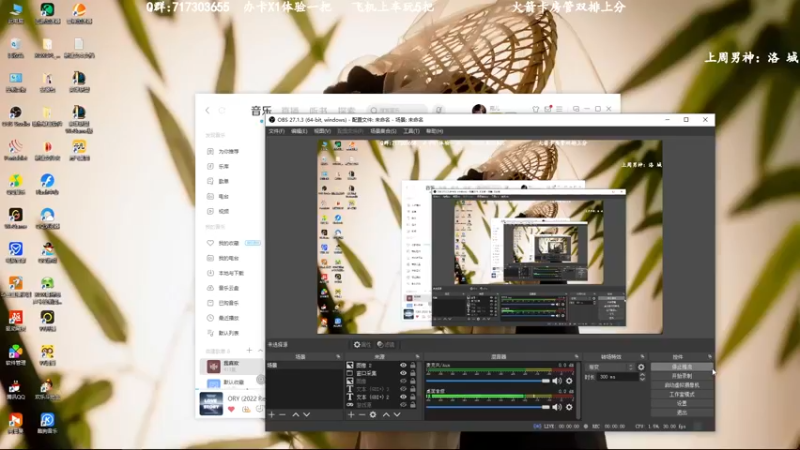
Task: Lock the 图像 2 source
Action: (413, 365)
